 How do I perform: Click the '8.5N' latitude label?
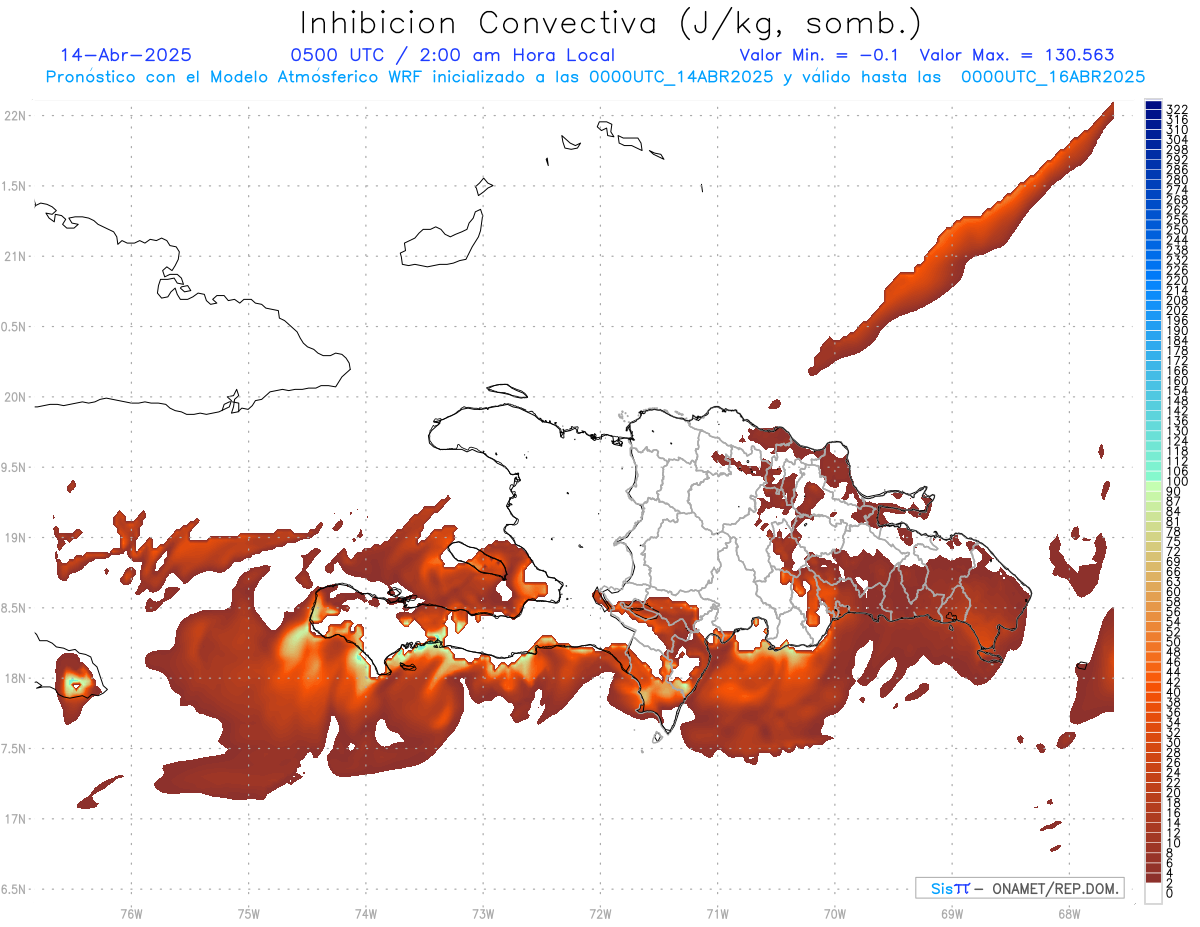[13, 608]
